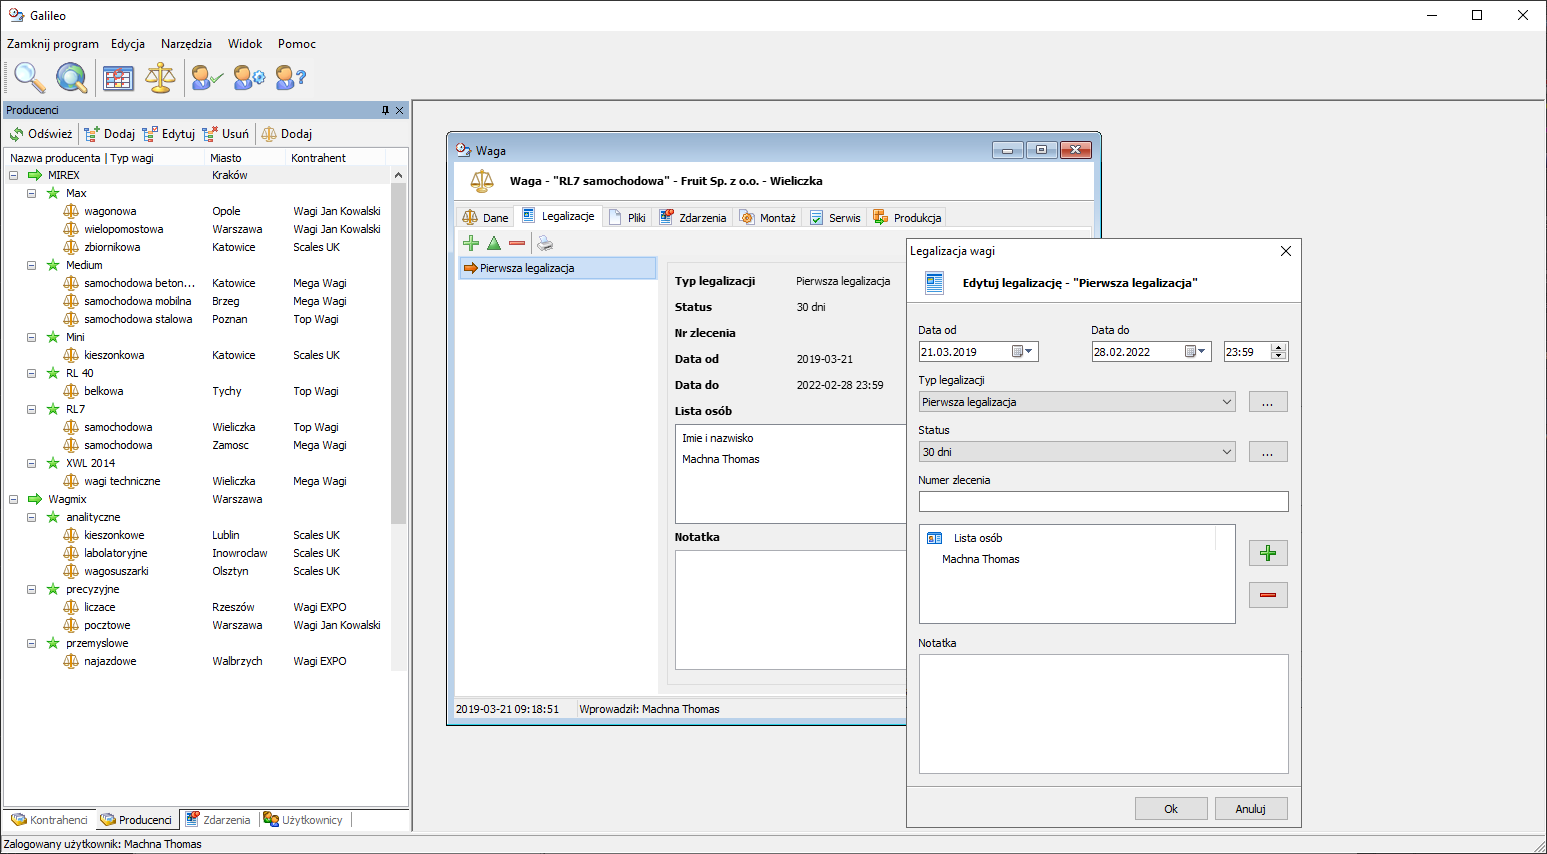This screenshot has width=1547, height=854.
Task: Click the Anuluj button
Action: (1250, 809)
